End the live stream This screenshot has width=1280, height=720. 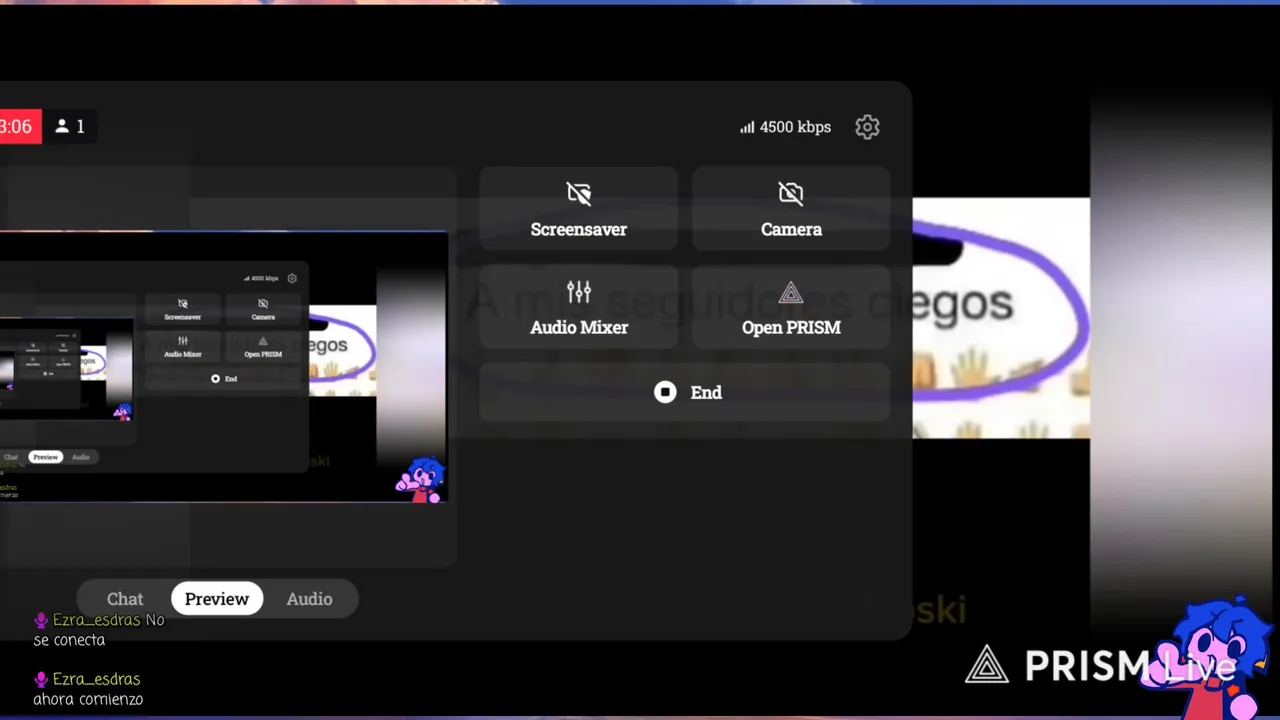685,392
